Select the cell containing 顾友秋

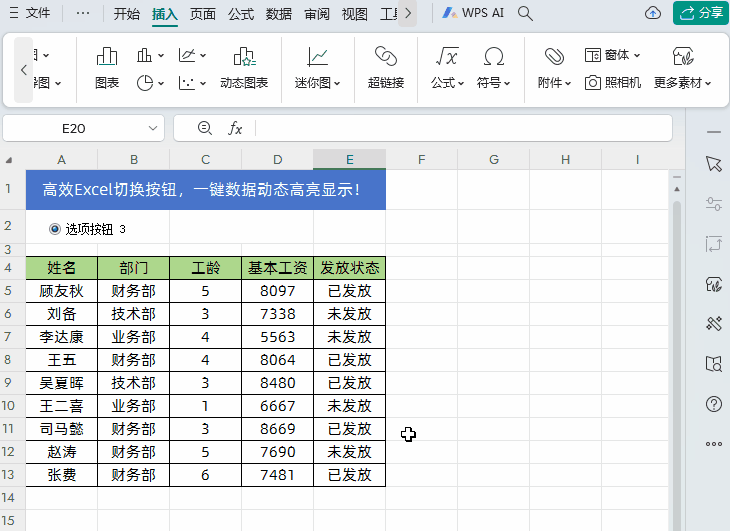click(x=61, y=291)
